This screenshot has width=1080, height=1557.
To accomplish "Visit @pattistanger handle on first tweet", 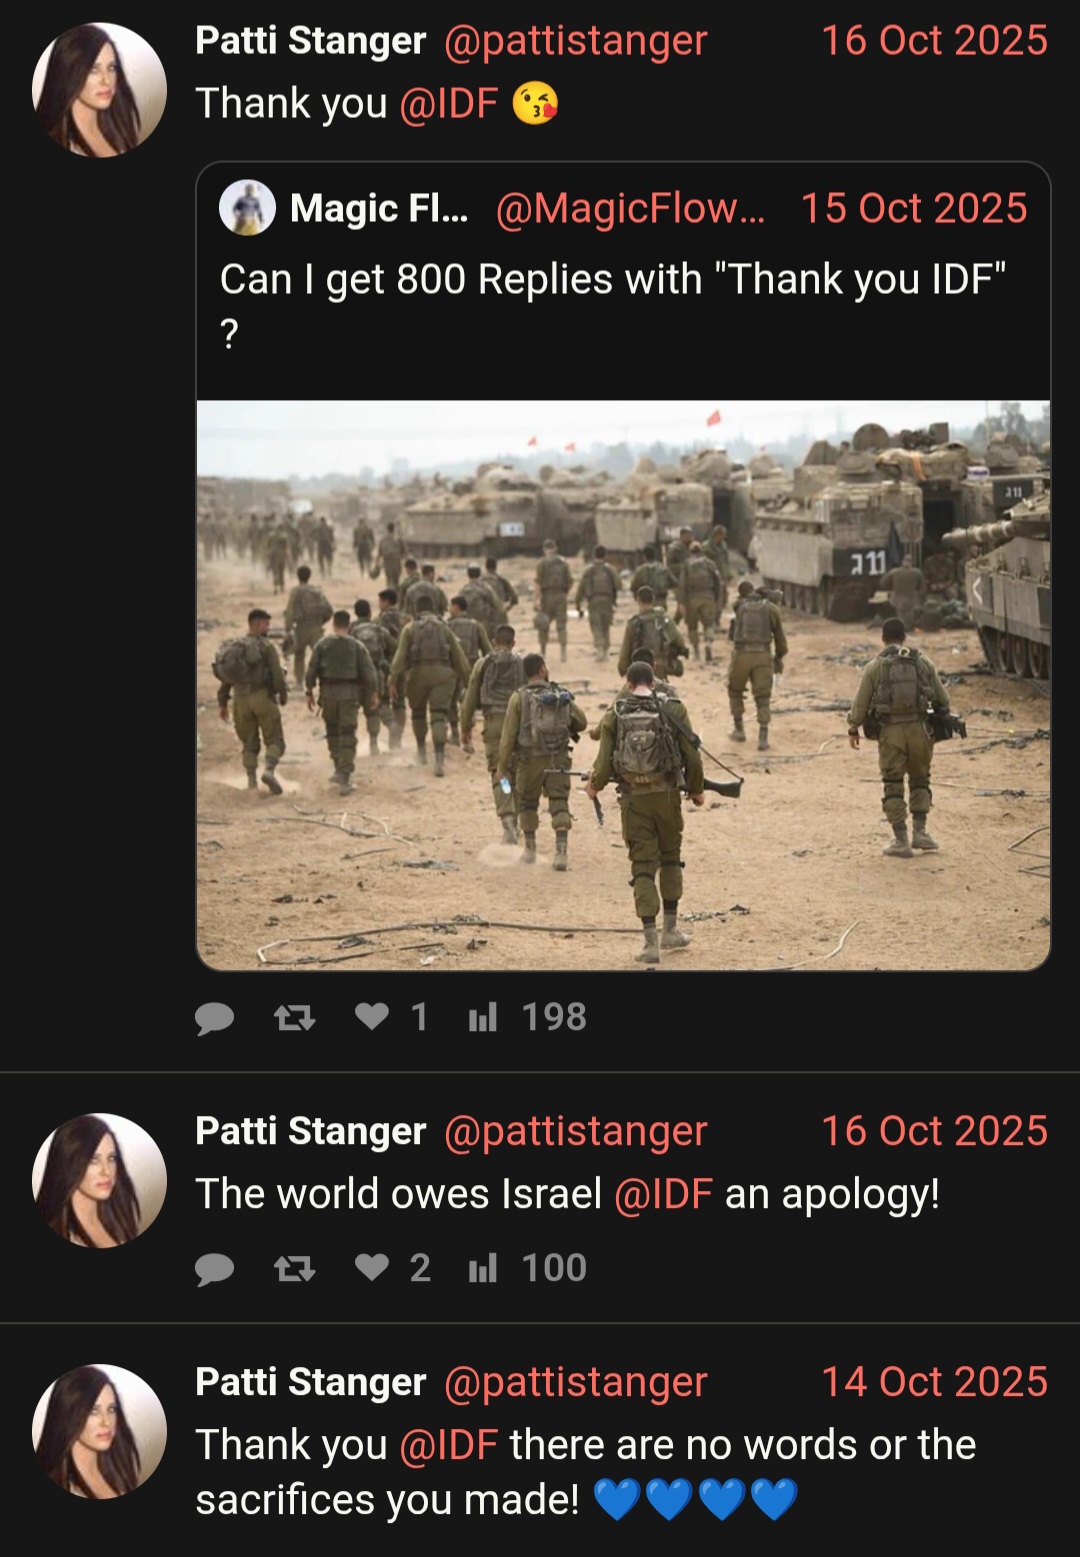I will (x=575, y=41).
